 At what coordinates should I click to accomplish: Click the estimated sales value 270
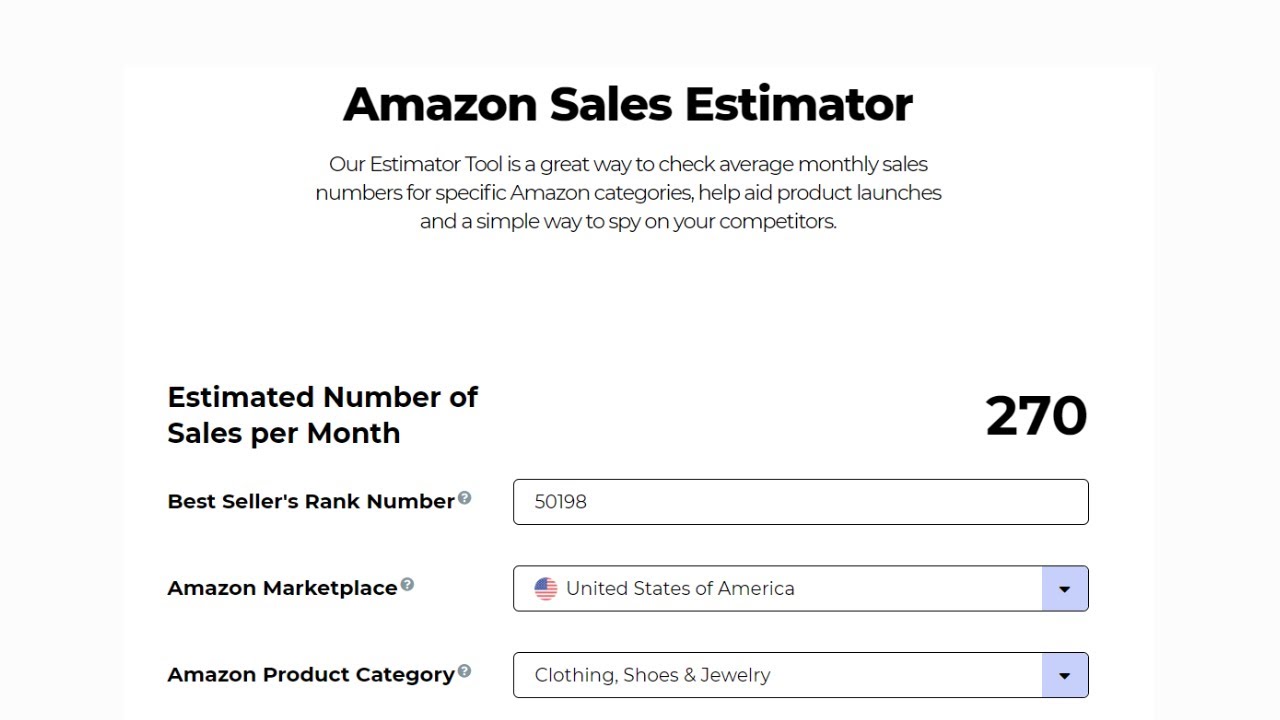point(1035,416)
